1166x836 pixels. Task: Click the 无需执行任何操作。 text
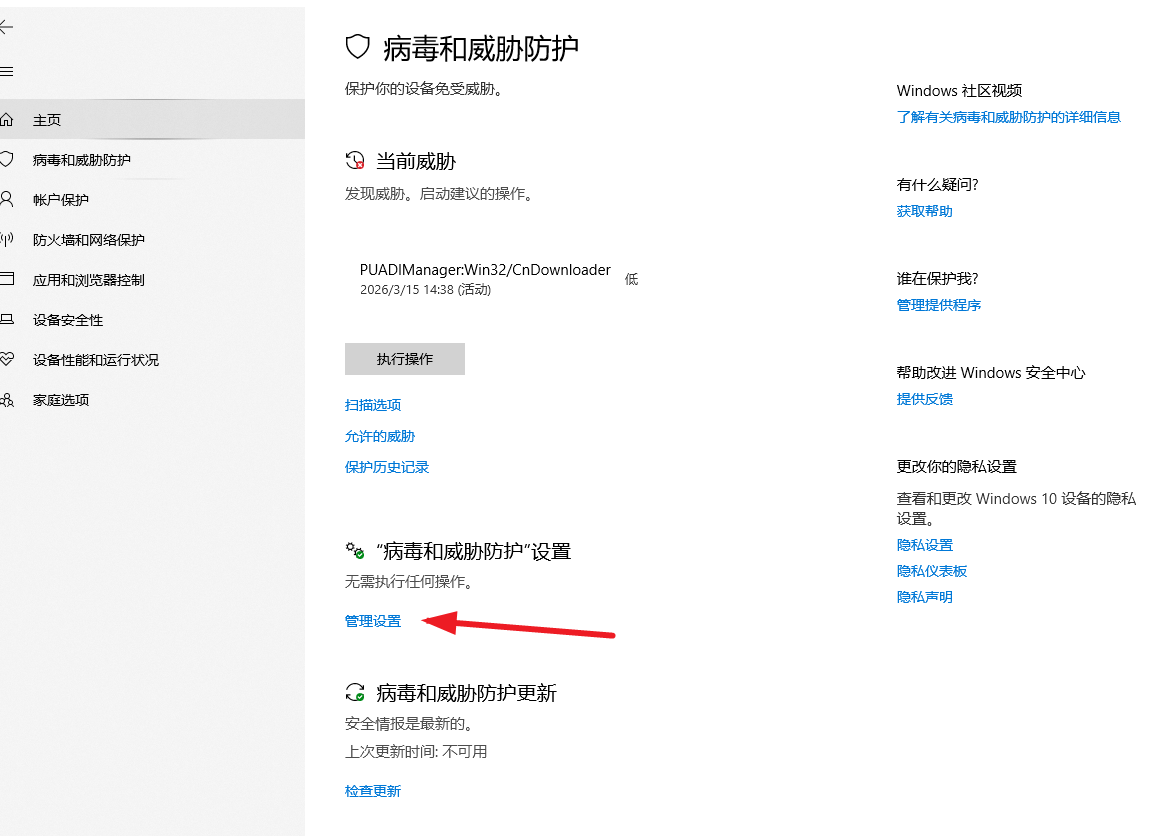(x=410, y=582)
